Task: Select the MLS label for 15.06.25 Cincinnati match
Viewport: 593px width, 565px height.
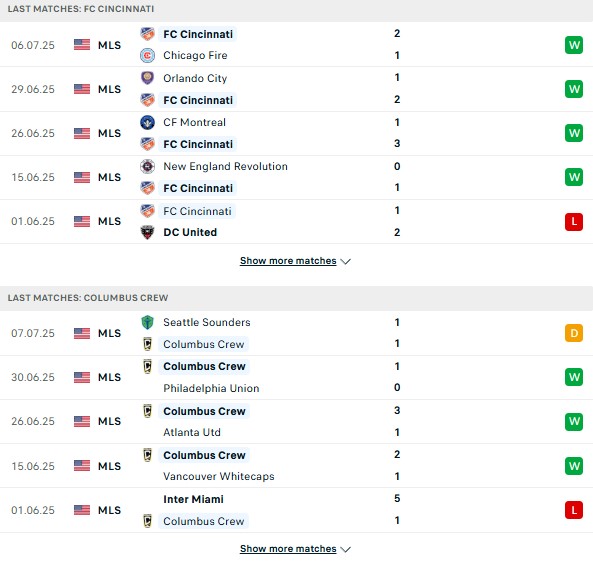Action: click(x=109, y=177)
